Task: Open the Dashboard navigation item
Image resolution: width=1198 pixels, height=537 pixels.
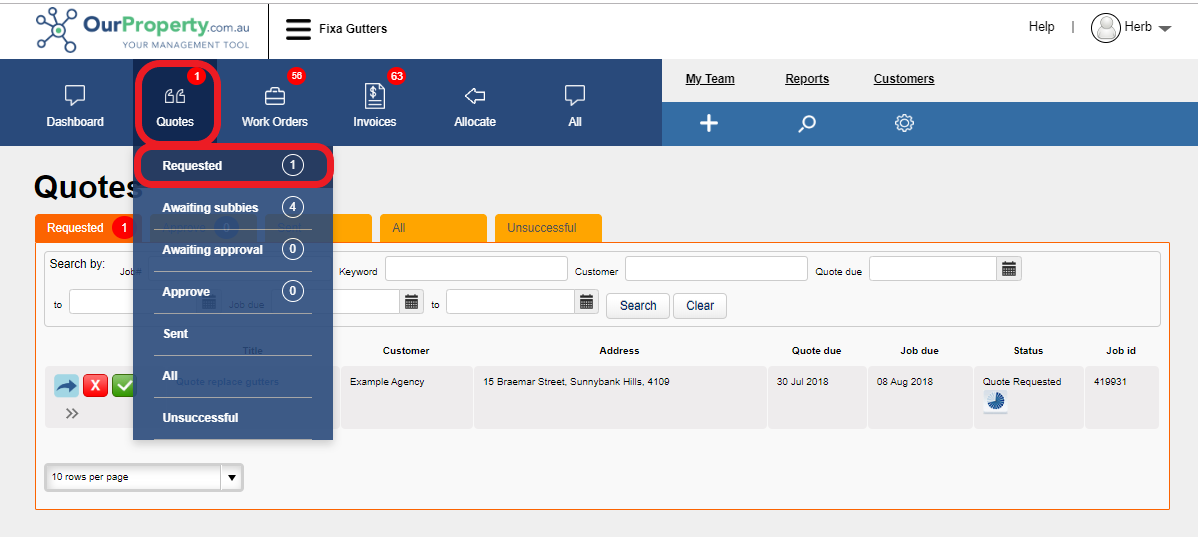Action: coord(75,106)
